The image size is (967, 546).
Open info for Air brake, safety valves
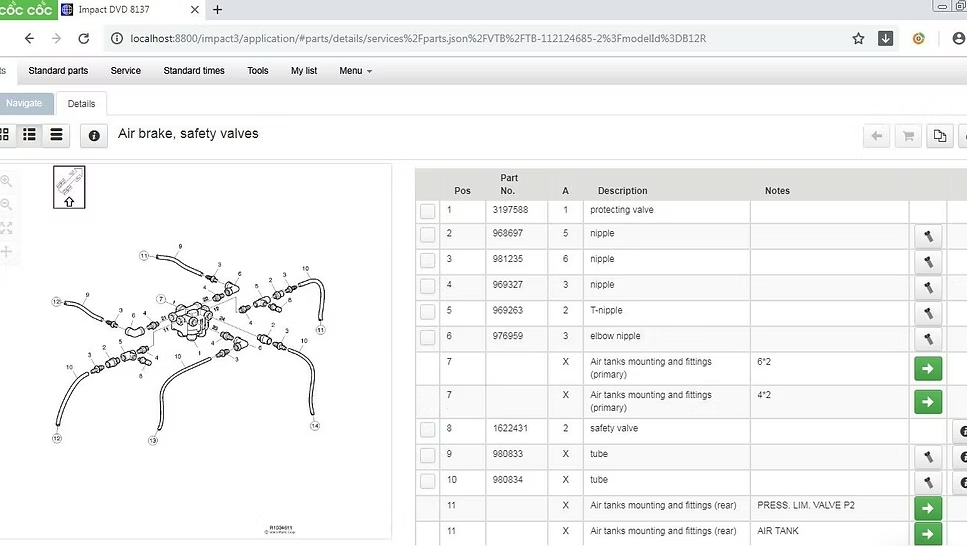[x=94, y=135]
